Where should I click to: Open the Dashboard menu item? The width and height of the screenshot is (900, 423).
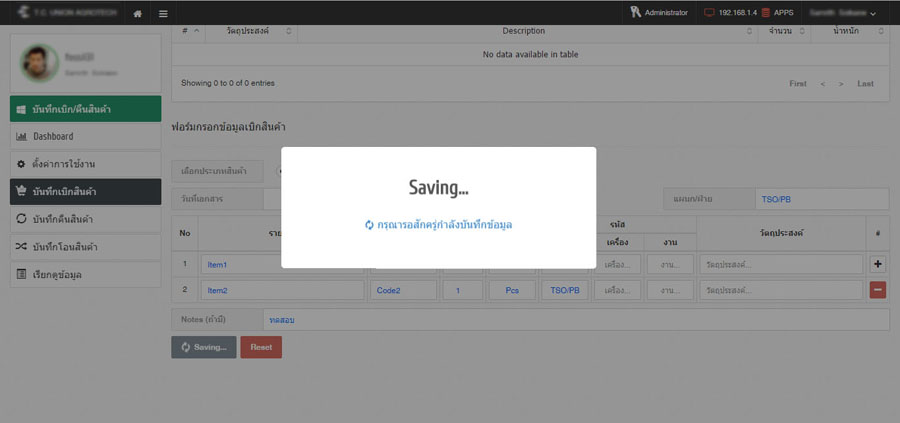click(x=86, y=137)
